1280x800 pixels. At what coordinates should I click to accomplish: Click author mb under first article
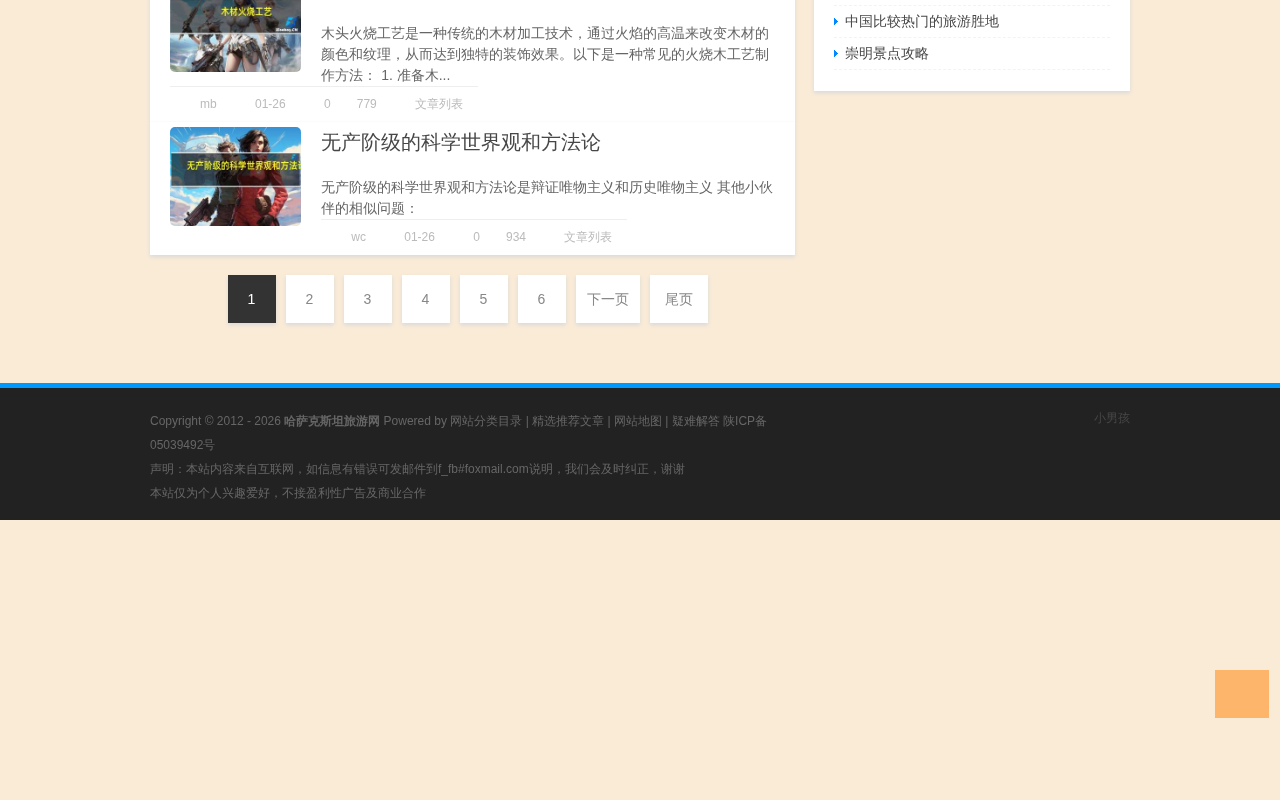(208, 104)
